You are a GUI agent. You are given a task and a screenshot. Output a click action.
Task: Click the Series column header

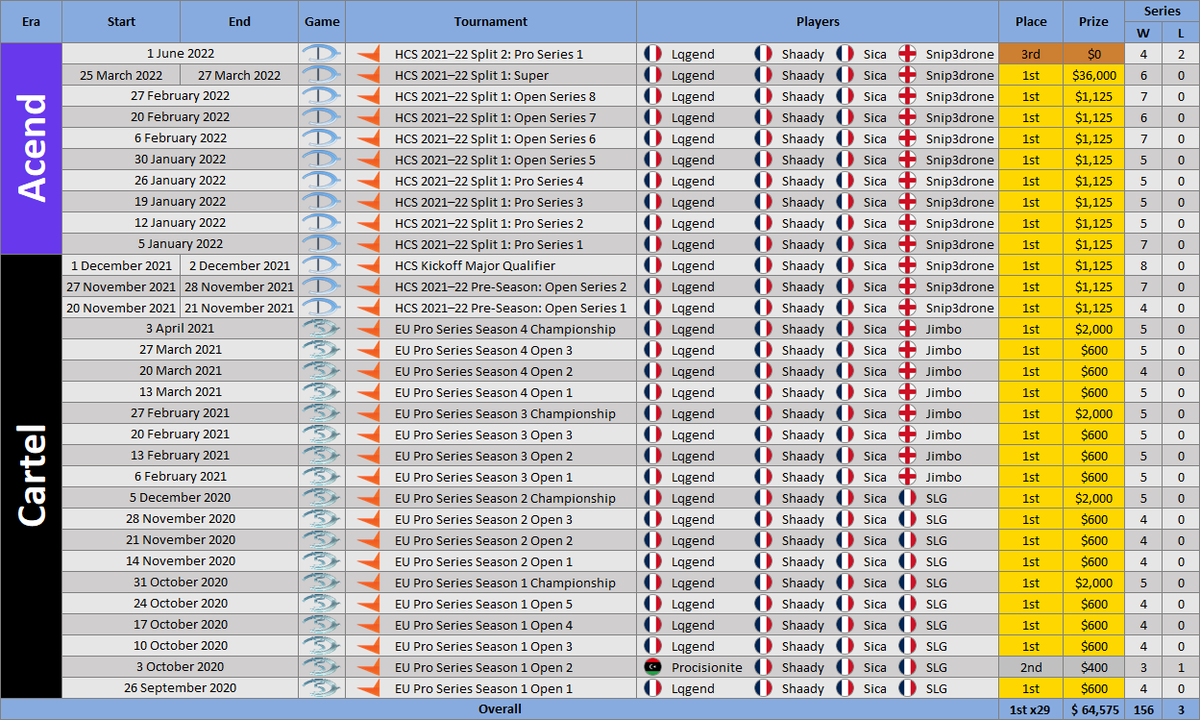tap(1162, 11)
